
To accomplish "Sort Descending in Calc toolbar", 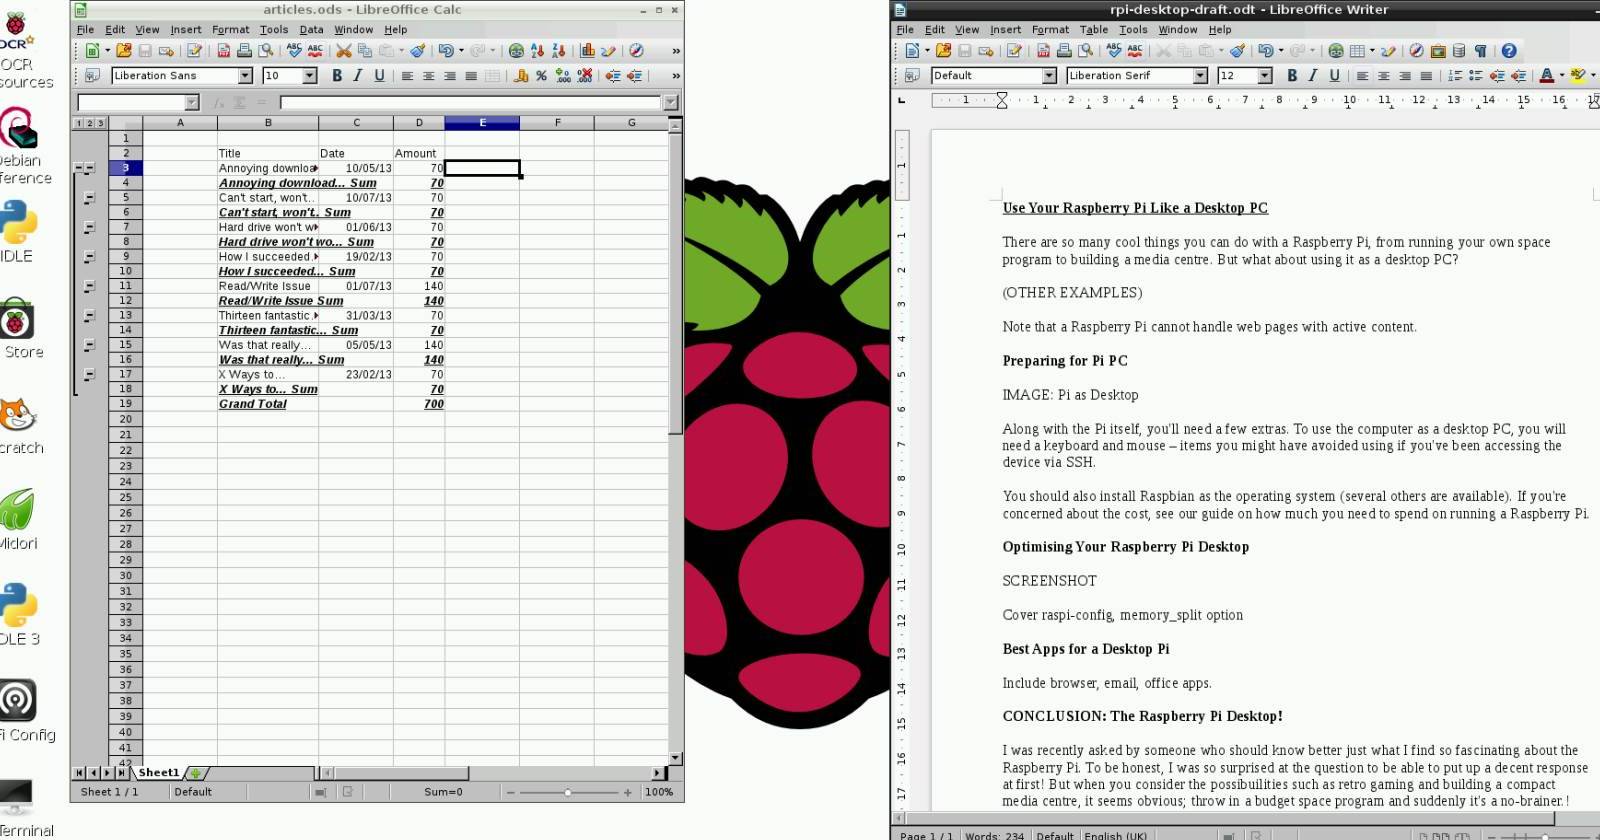I will click(558, 50).
